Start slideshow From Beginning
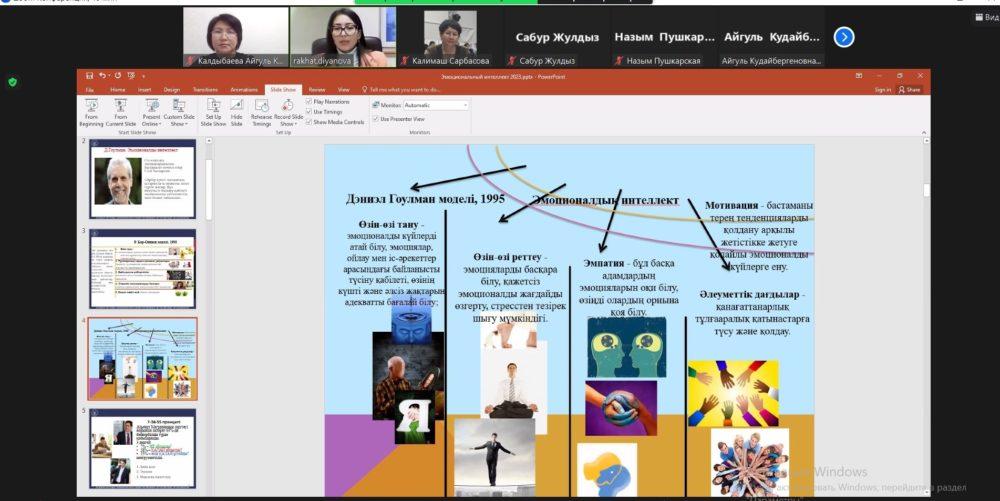Screen dimensions: 1000x501 (x=92, y=112)
